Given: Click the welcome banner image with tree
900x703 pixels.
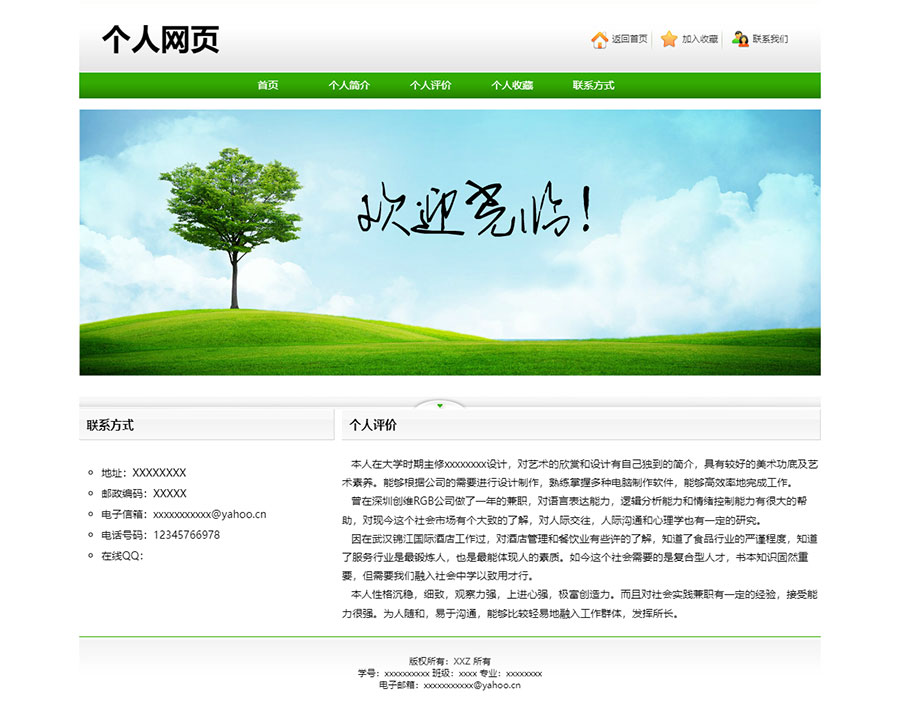Looking at the screenshot, I should (450, 242).
